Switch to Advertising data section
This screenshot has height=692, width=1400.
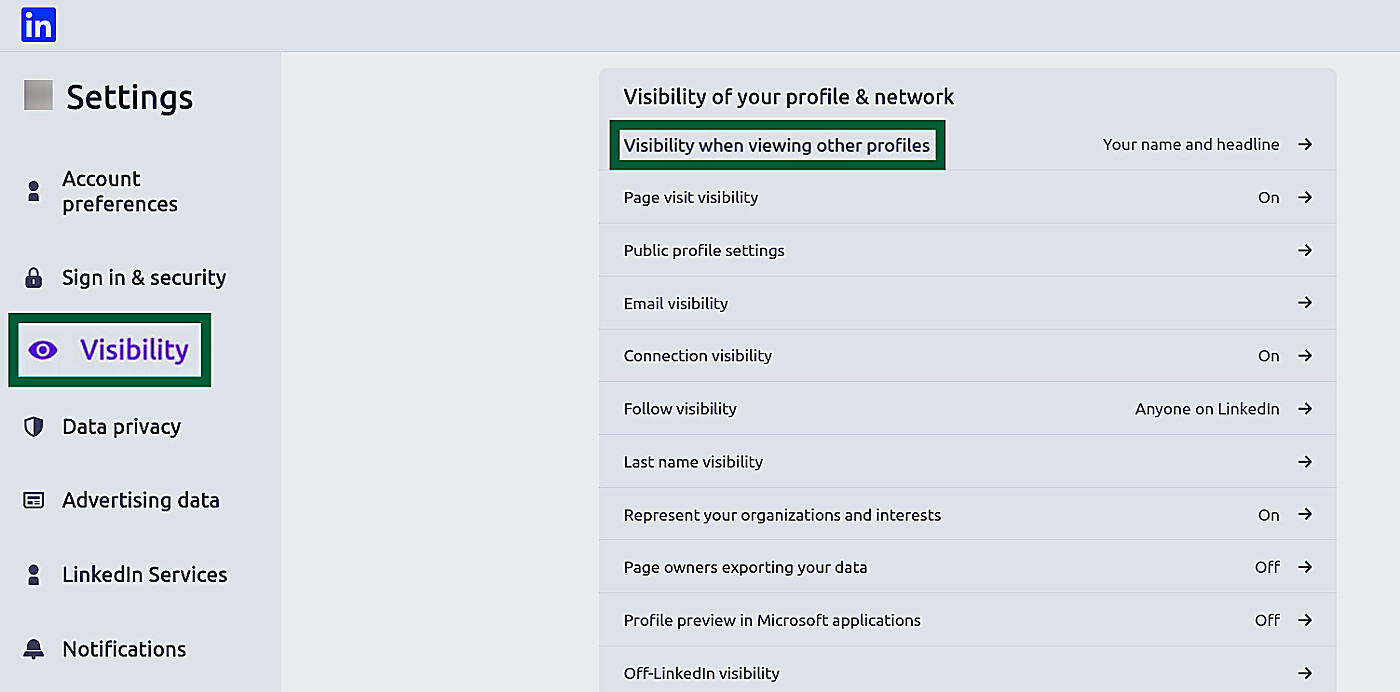tap(140, 500)
